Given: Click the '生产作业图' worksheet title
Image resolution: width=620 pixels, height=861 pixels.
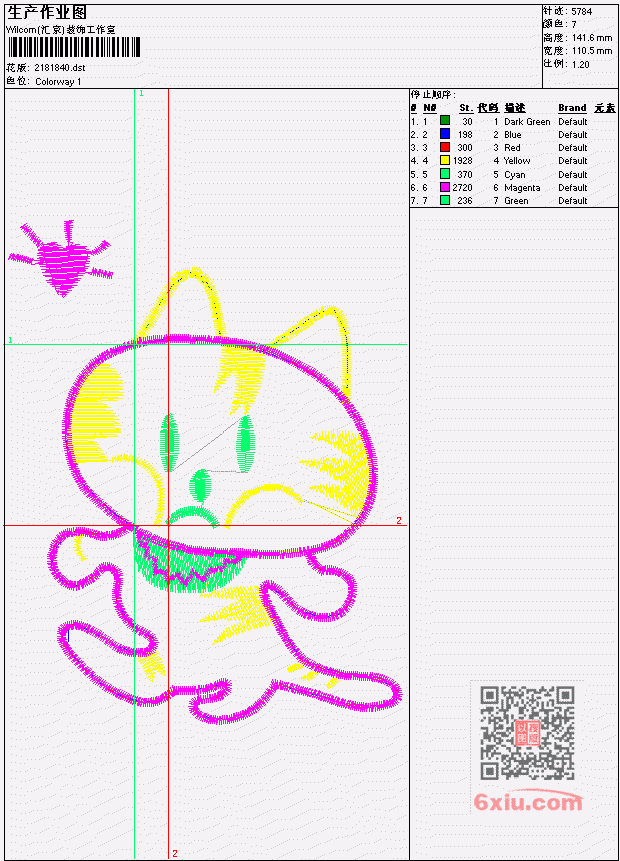Looking at the screenshot, I should [47, 12].
